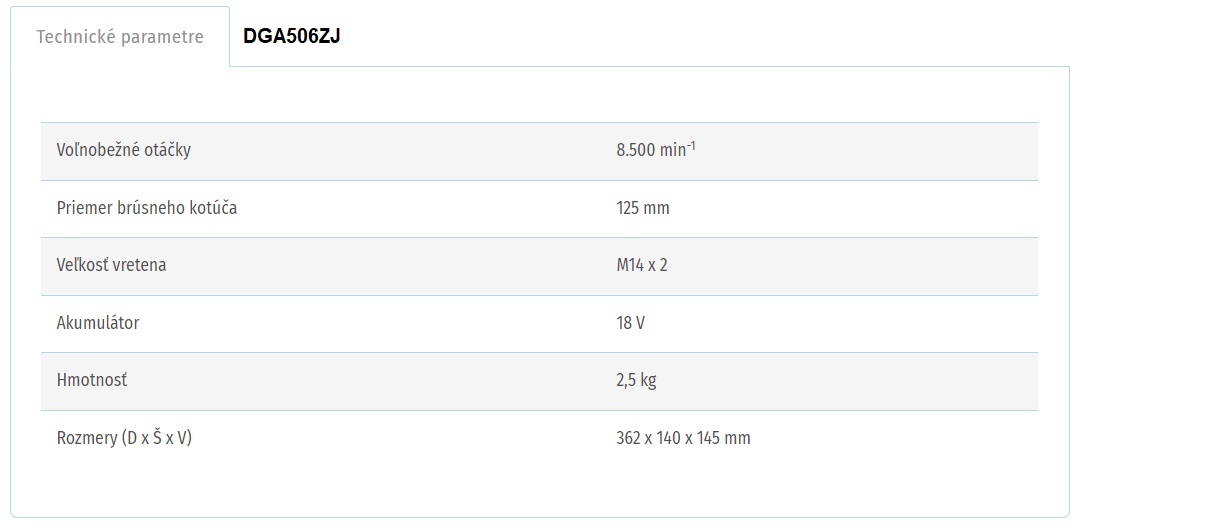1209x528 pixels.
Task: Click the Akumulátor table row
Action: coord(539,324)
